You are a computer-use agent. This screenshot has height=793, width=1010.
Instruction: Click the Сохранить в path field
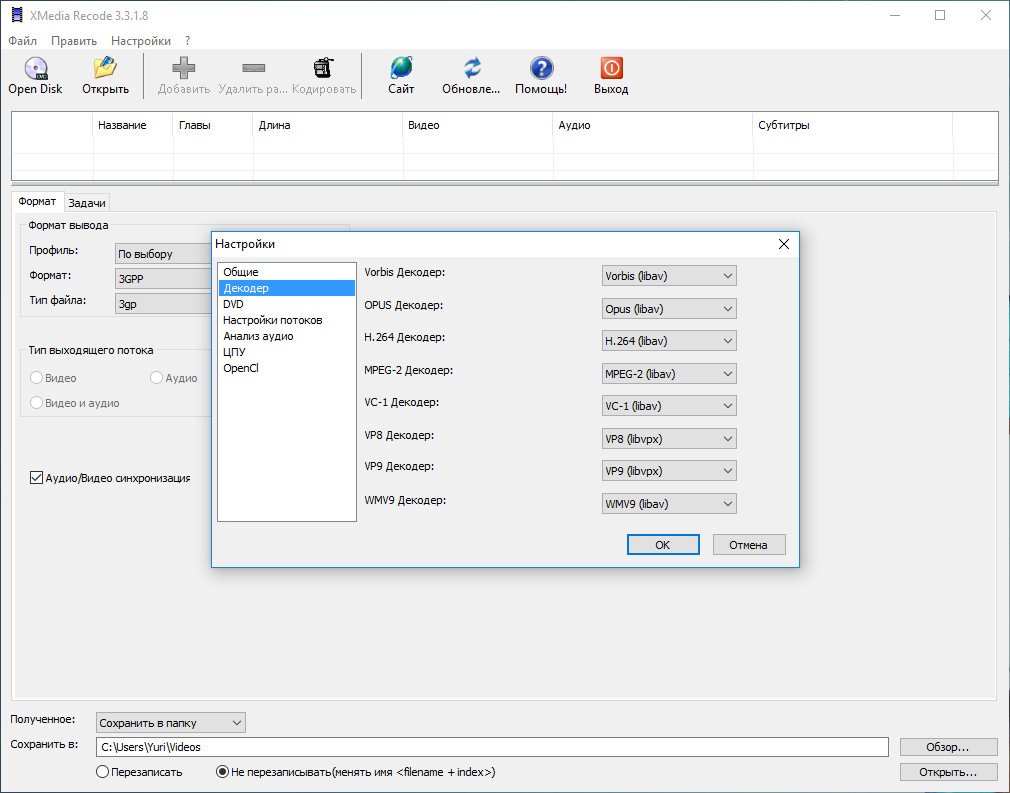(x=492, y=747)
